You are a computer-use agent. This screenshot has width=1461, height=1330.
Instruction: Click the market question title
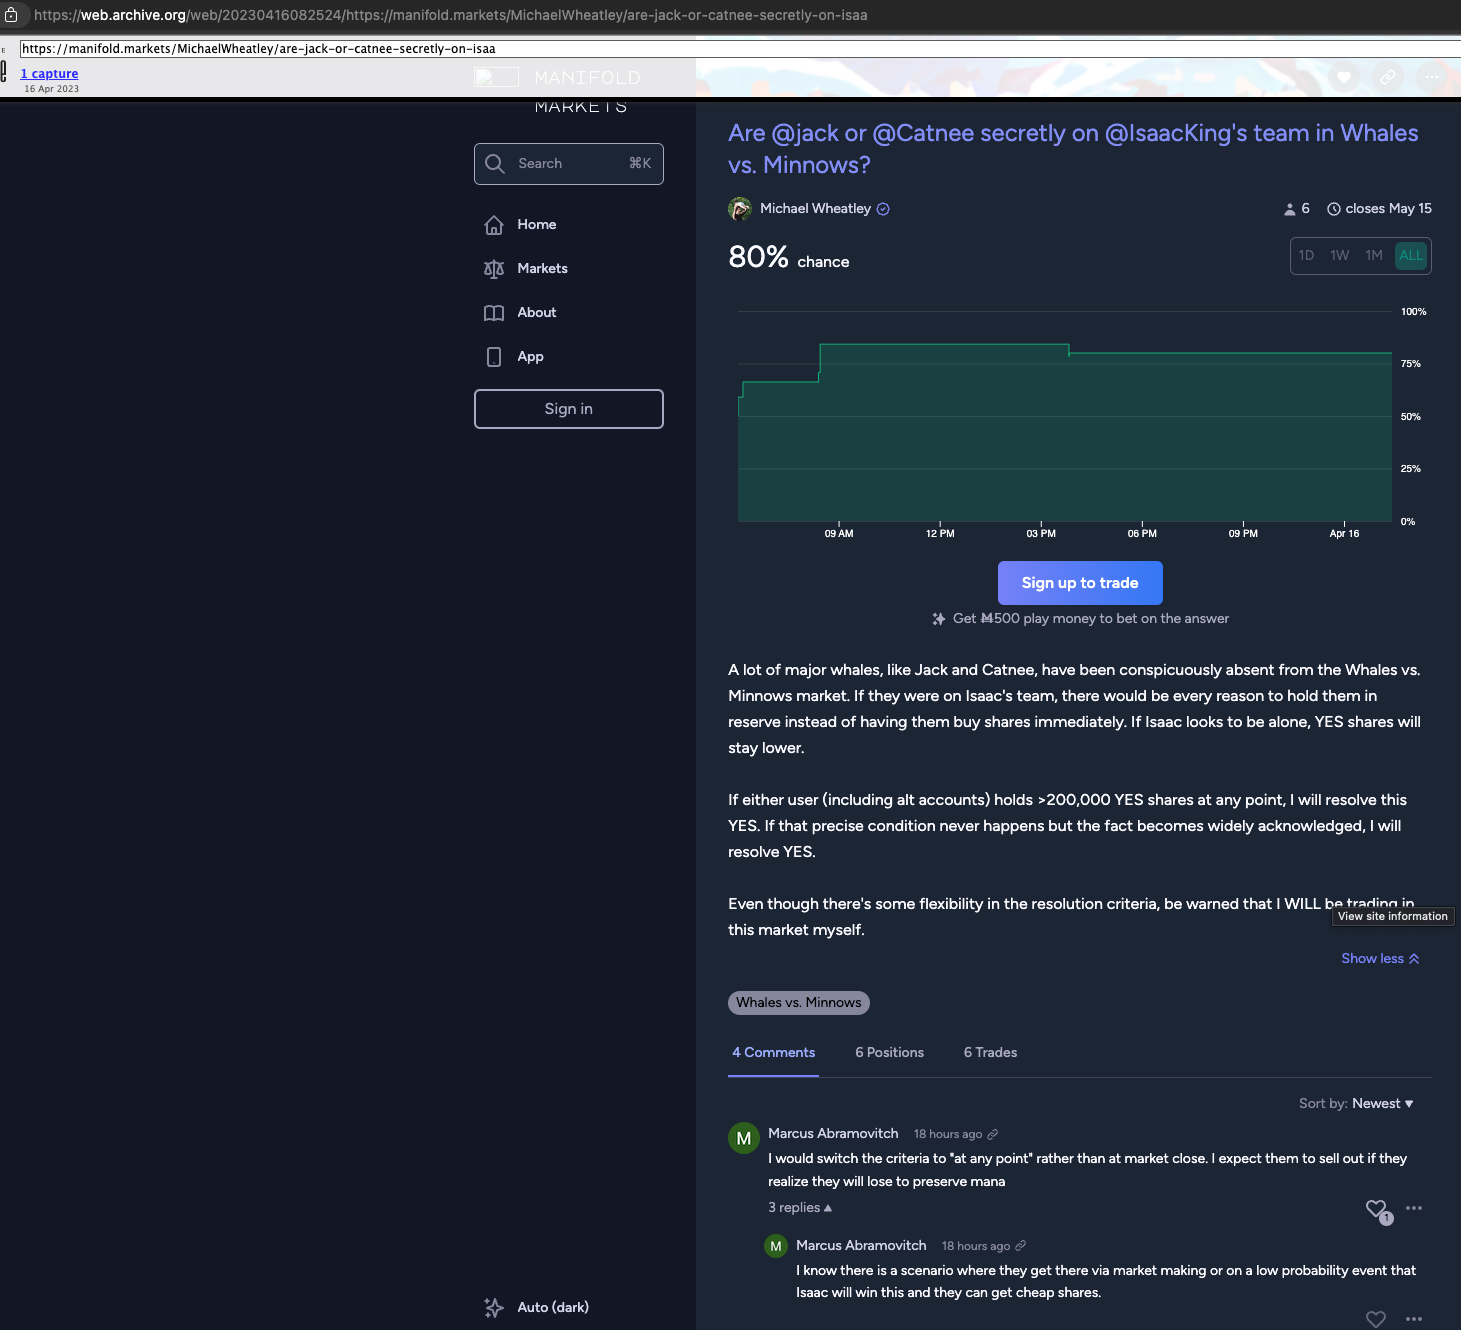[1073, 149]
